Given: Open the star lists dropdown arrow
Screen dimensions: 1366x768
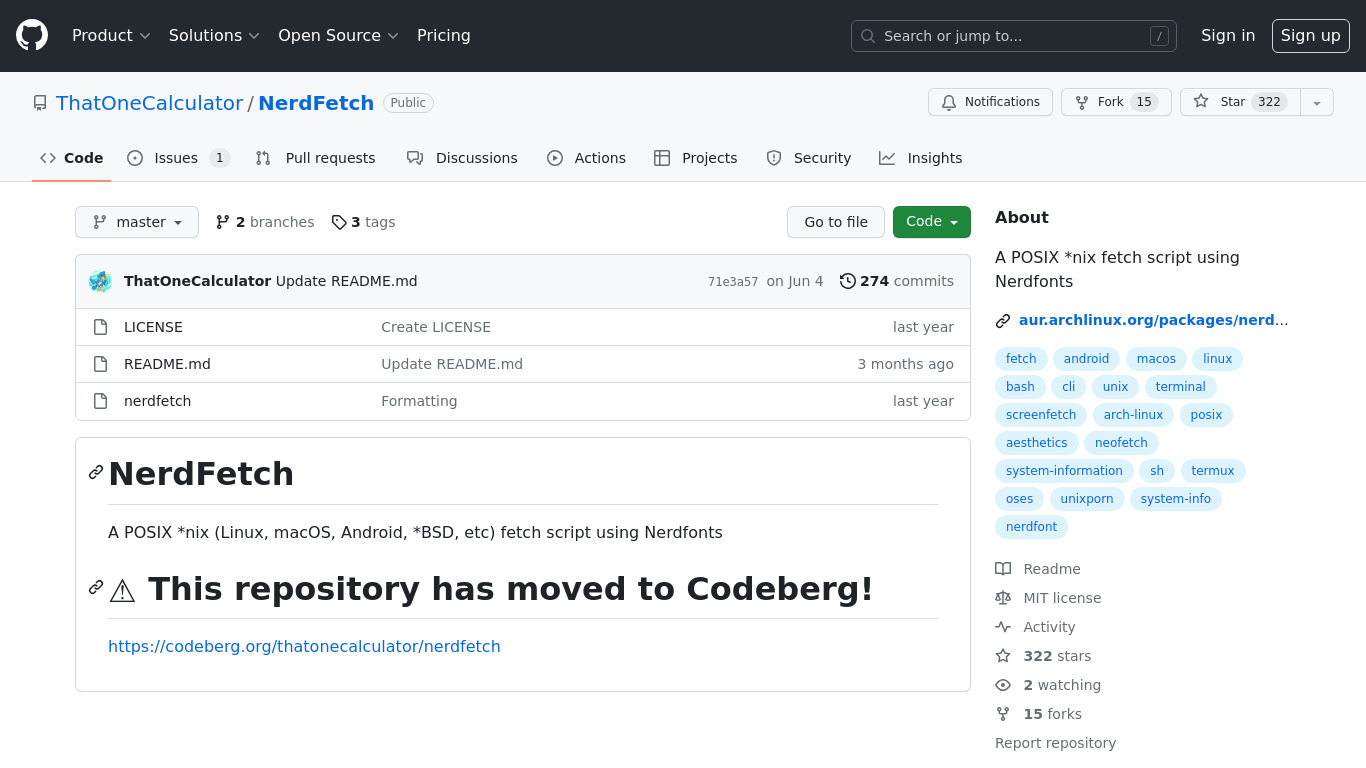Looking at the screenshot, I should click(1317, 102).
